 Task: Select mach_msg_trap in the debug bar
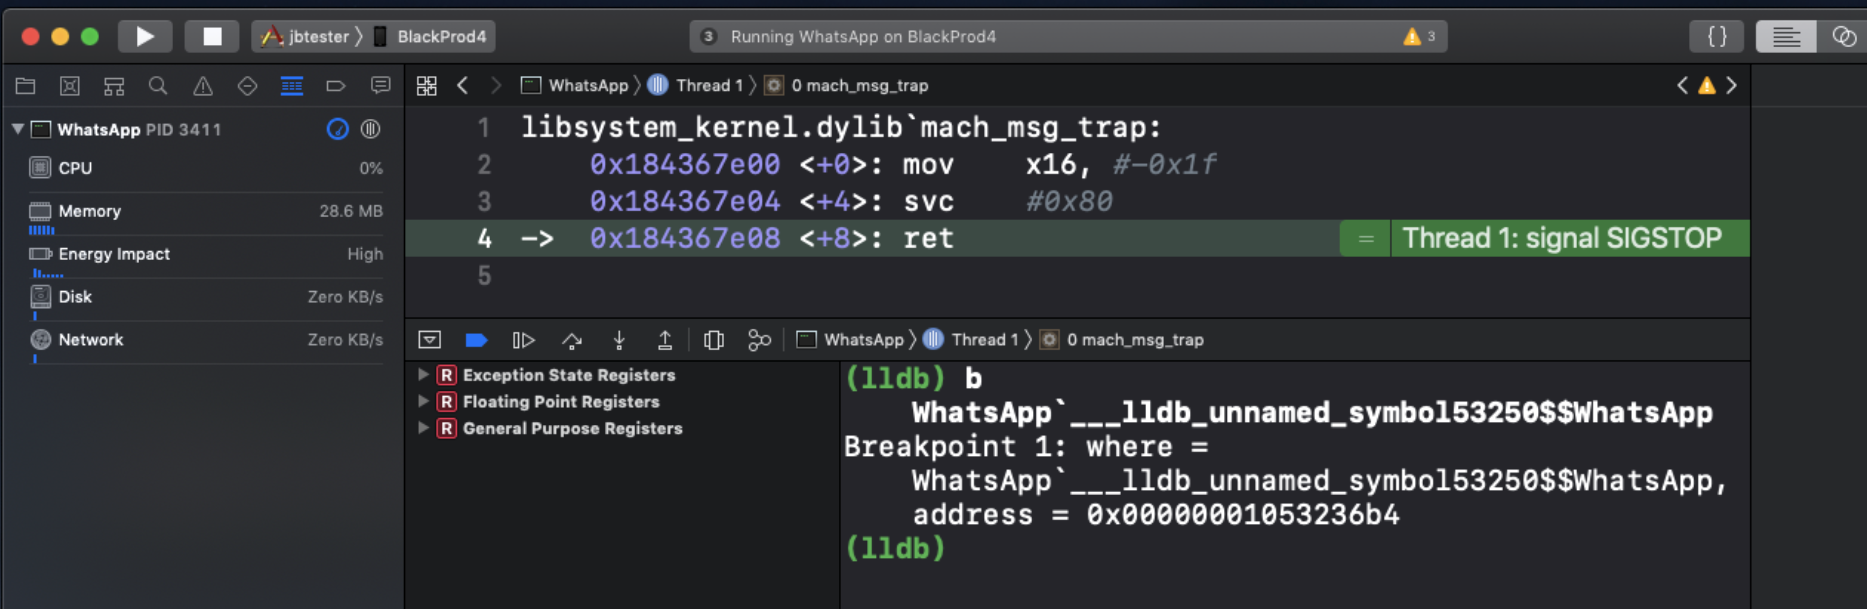1122,340
